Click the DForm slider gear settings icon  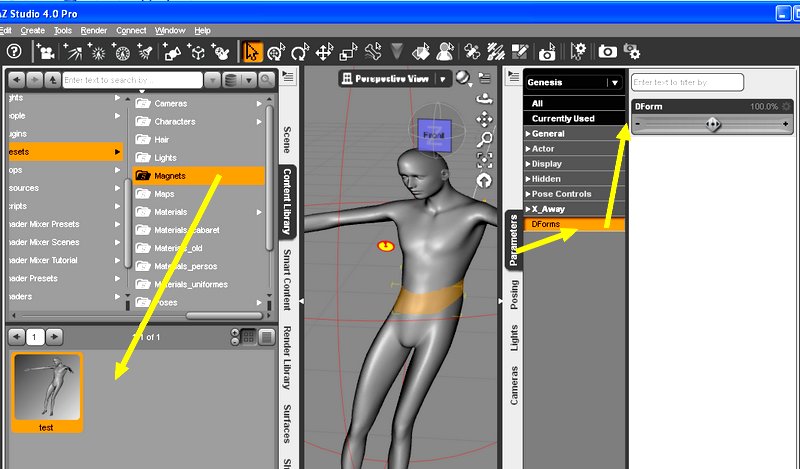786,106
